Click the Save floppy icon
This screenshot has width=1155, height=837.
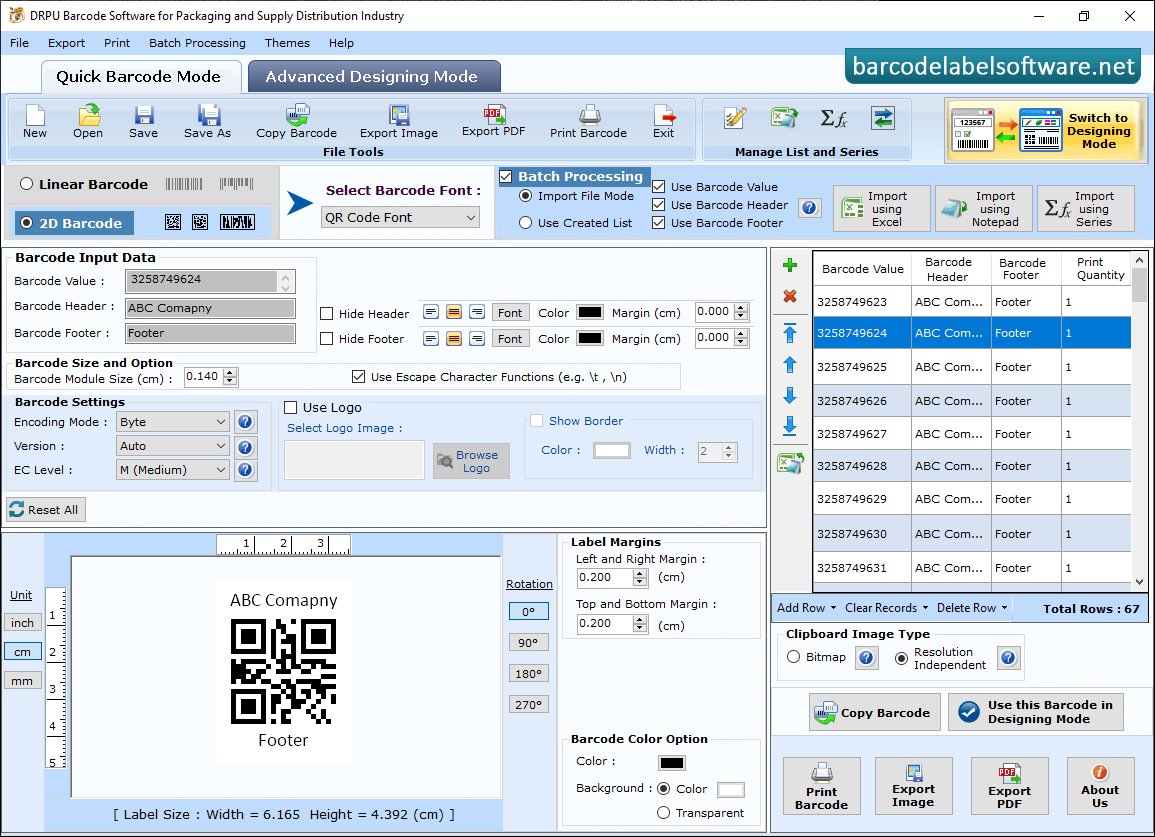click(144, 115)
